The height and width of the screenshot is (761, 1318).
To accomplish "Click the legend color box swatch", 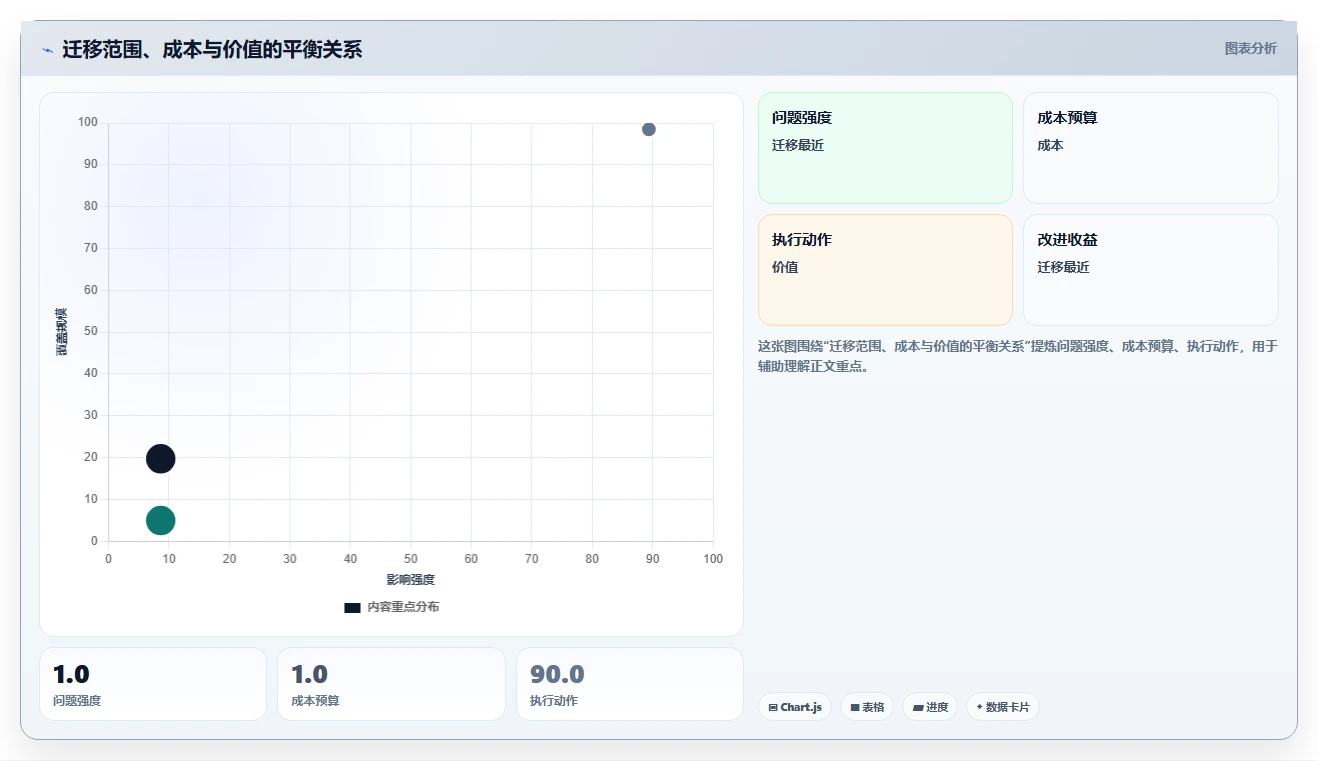I will [352, 608].
